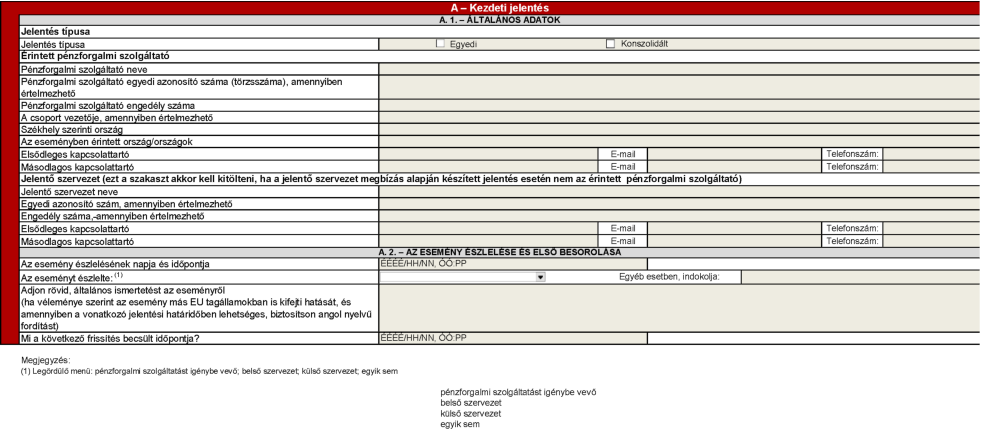Check the Egyedi report type checkbox
This screenshot has height=431, width=981.
pos(440,44)
